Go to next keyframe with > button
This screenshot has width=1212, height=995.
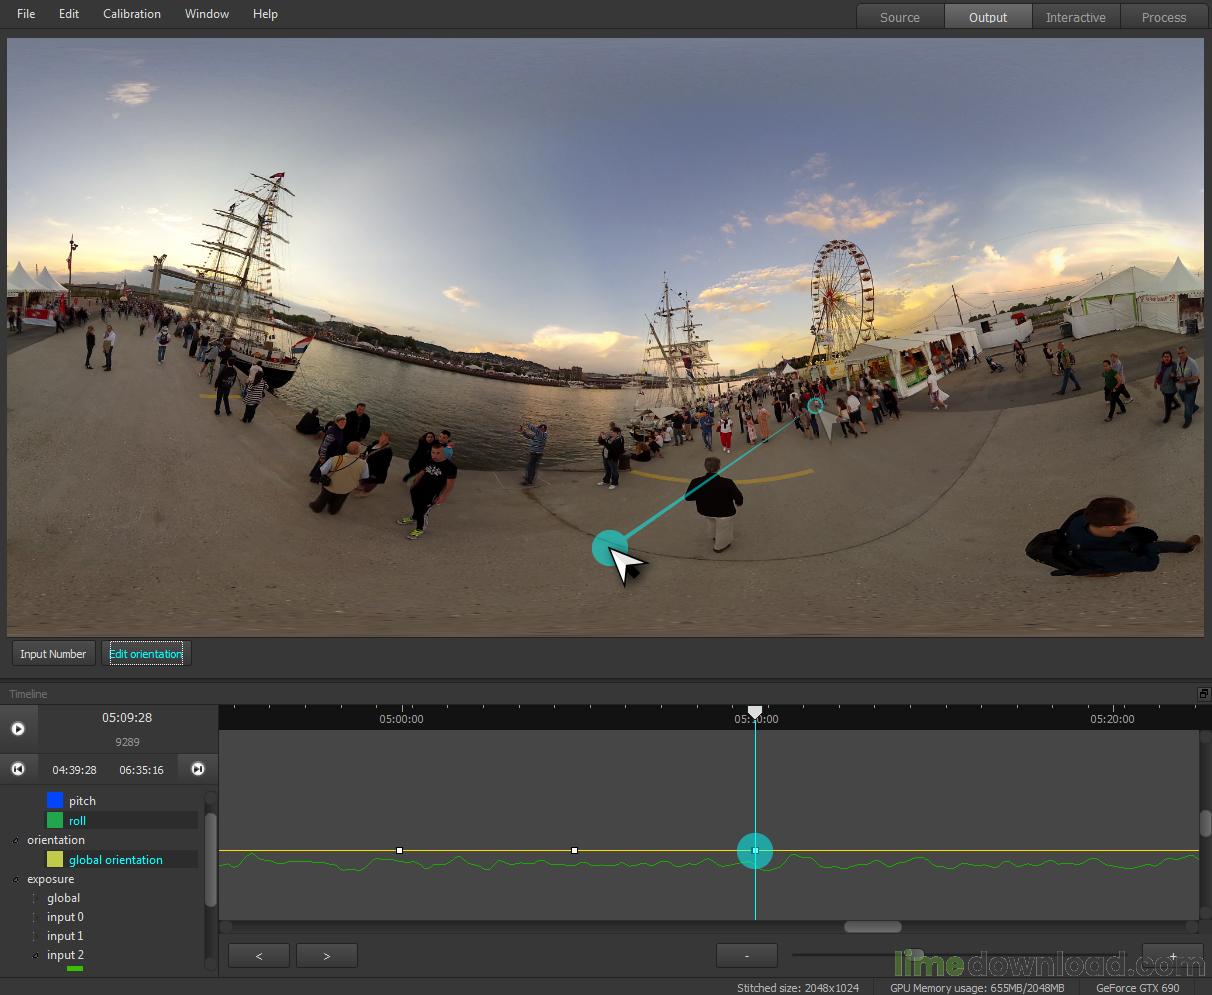coord(327,956)
